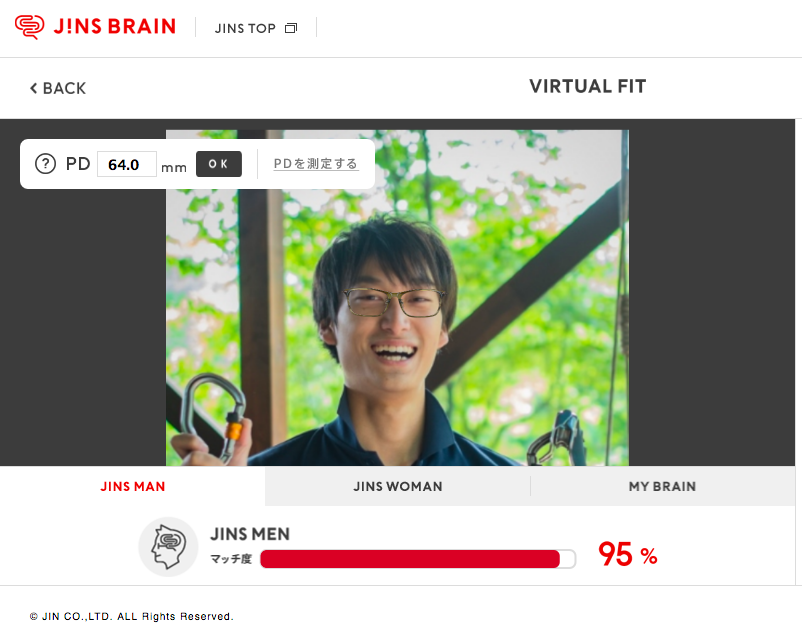Image resolution: width=802 pixels, height=638 pixels.
Task: Focus the PD value input field
Action: coord(127,164)
